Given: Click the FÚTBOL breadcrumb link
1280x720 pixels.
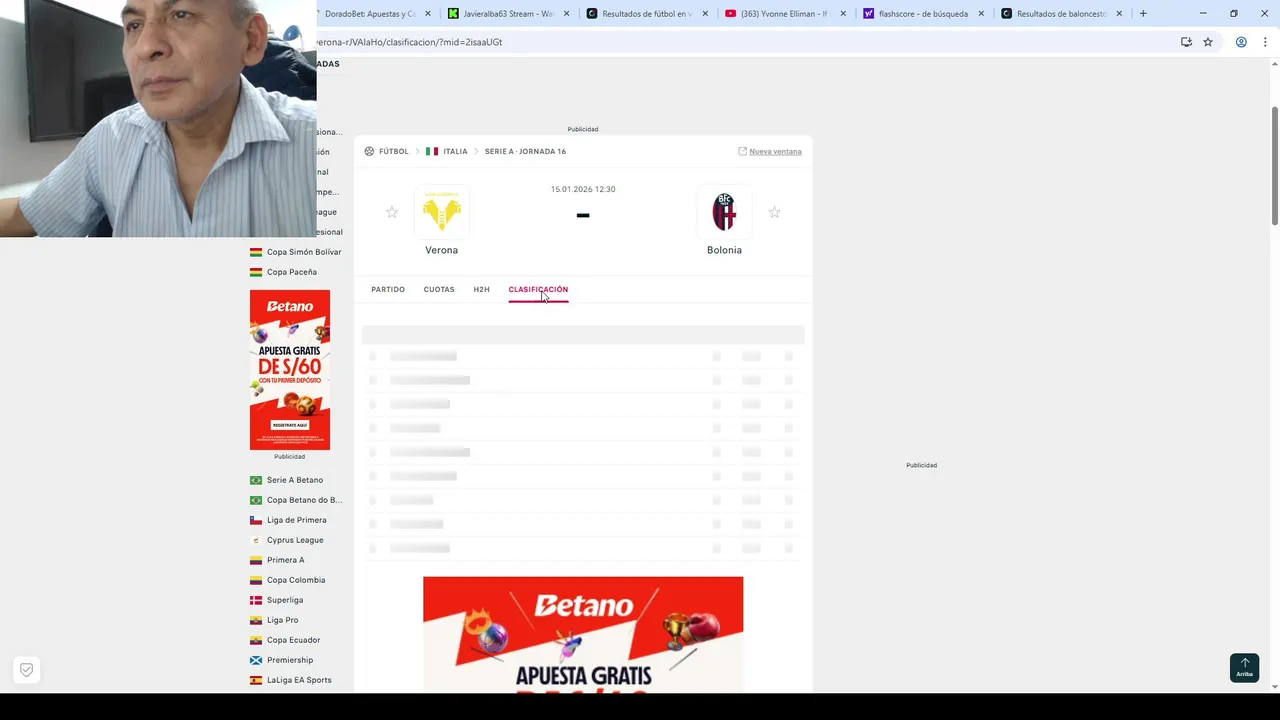Looking at the screenshot, I should tap(394, 151).
